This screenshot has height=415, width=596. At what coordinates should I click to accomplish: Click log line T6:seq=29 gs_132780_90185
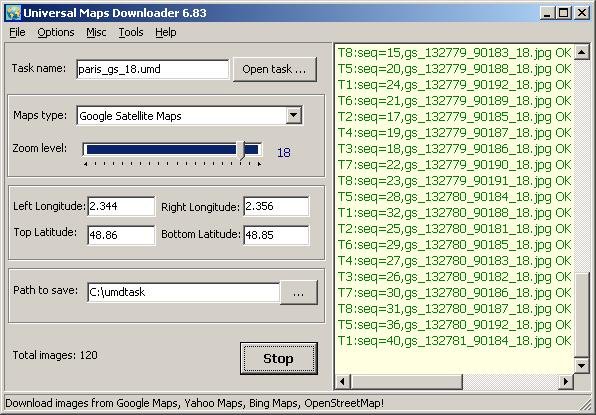click(x=454, y=245)
